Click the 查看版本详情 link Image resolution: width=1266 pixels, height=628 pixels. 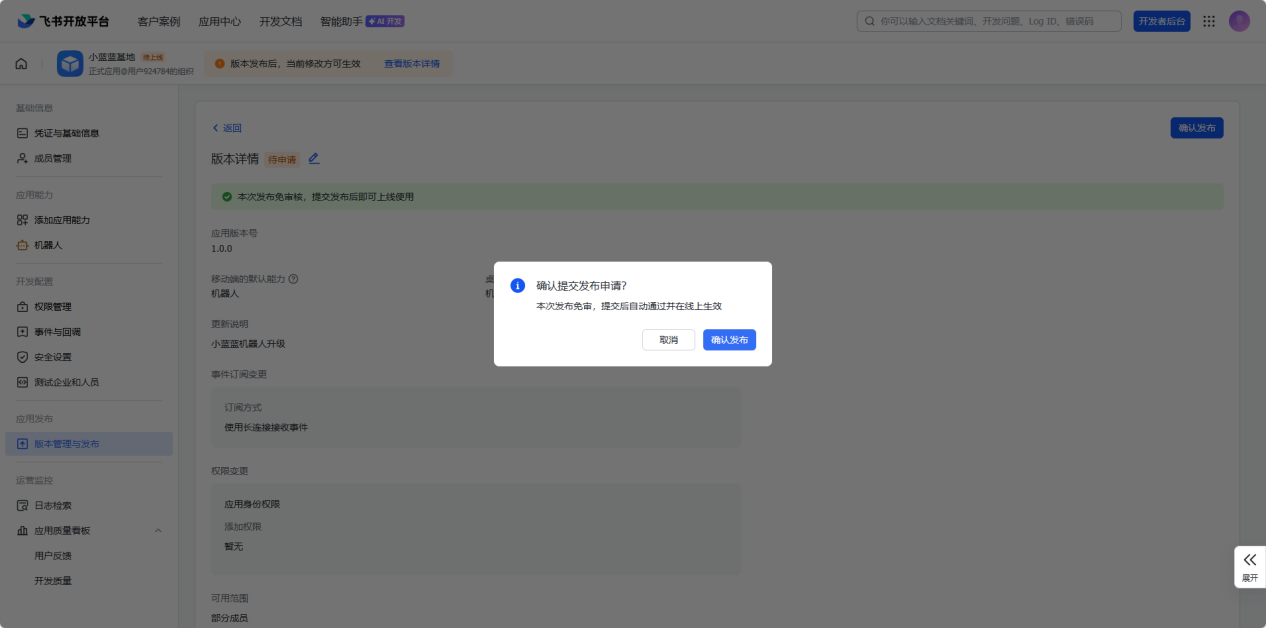412,64
